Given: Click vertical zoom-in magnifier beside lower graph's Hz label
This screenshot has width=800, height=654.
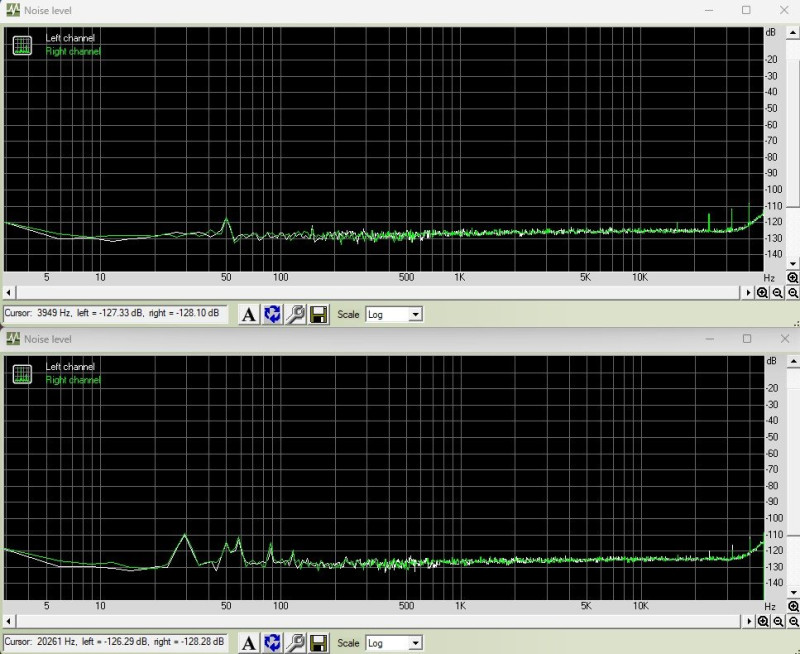Looking at the screenshot, I should 793,606.
